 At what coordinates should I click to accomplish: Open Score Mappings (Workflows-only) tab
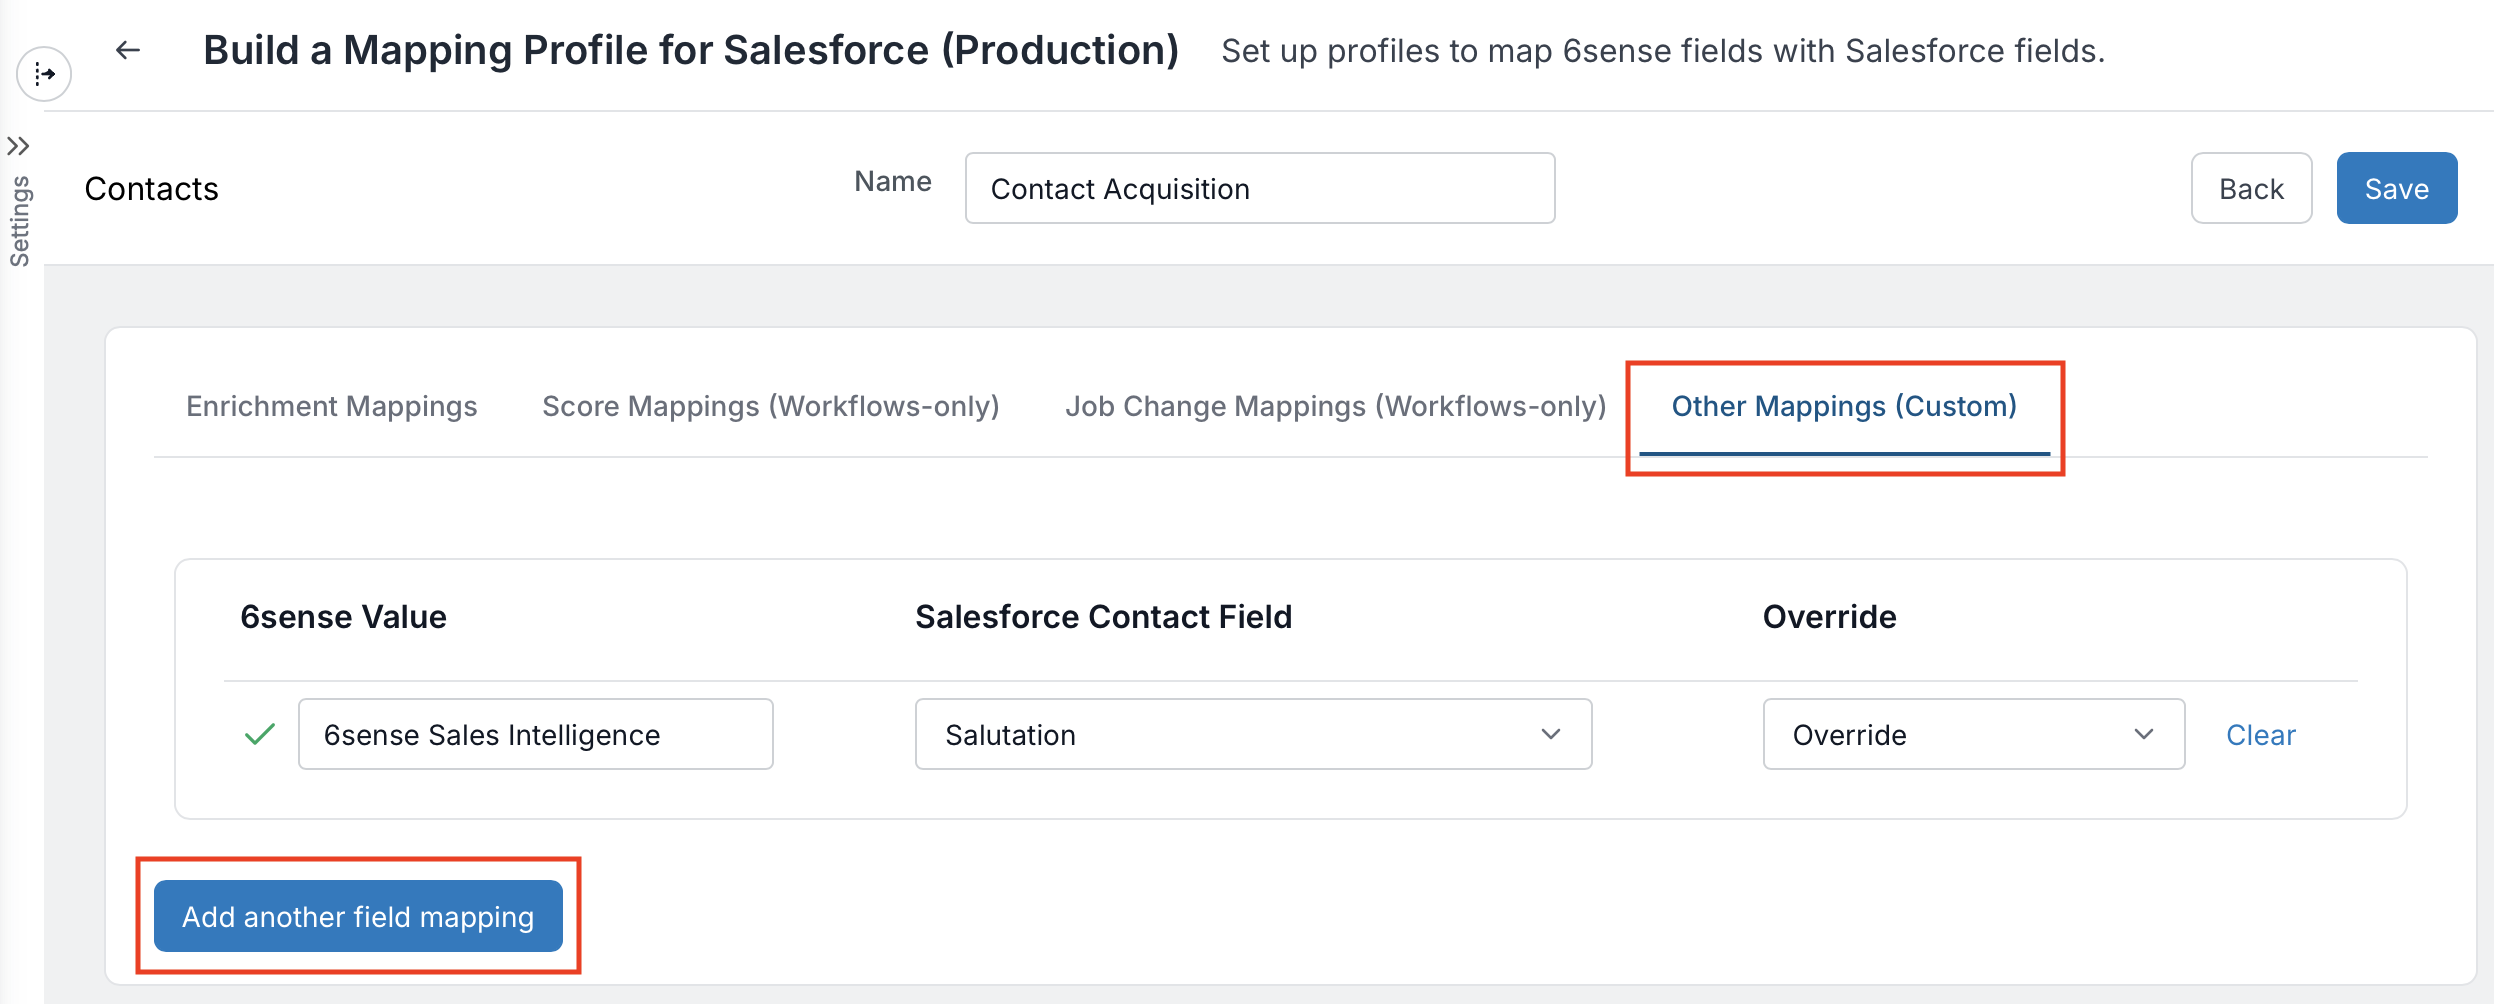point(770,406)
